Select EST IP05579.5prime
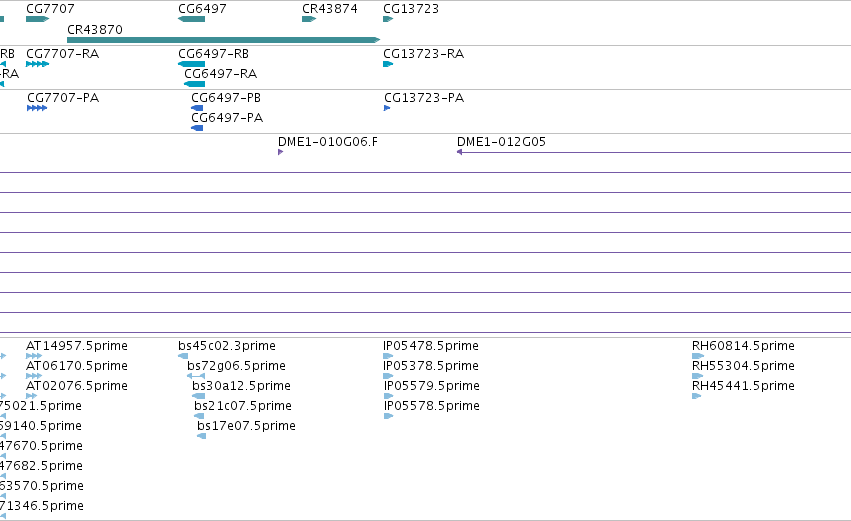 (x=432, y=386)
